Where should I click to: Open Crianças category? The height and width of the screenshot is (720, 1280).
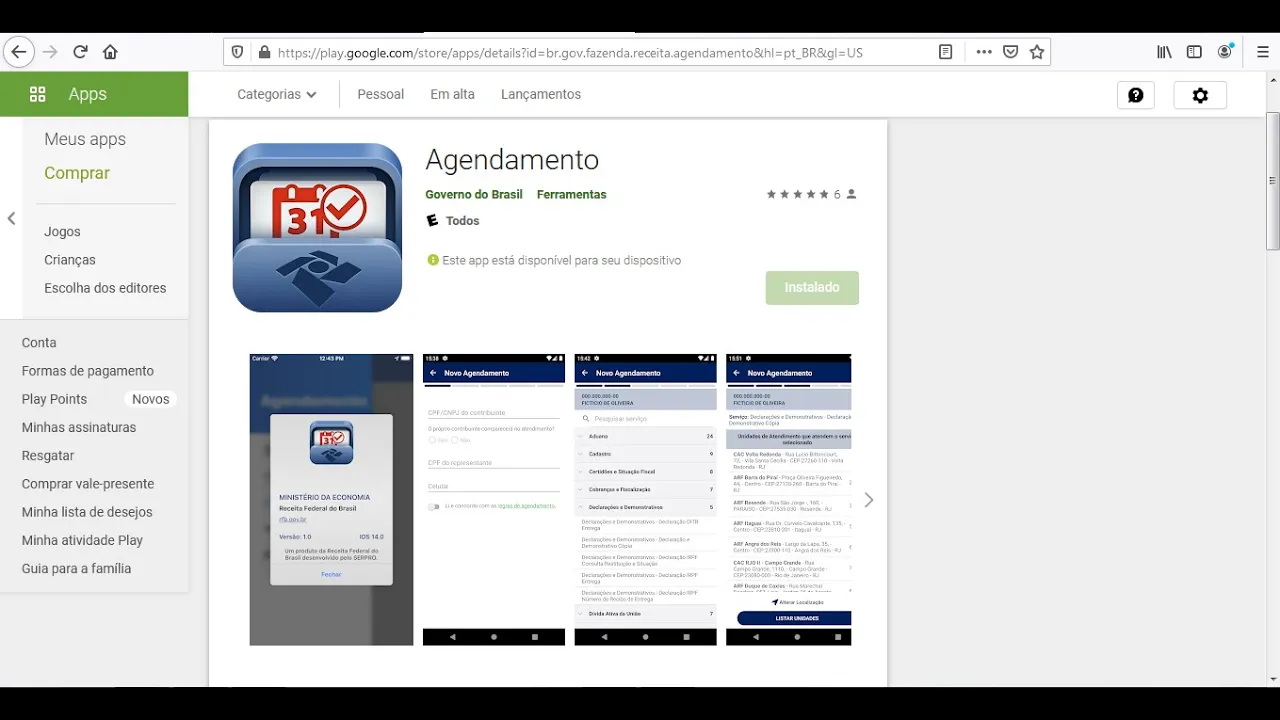(x=70, y=259)
